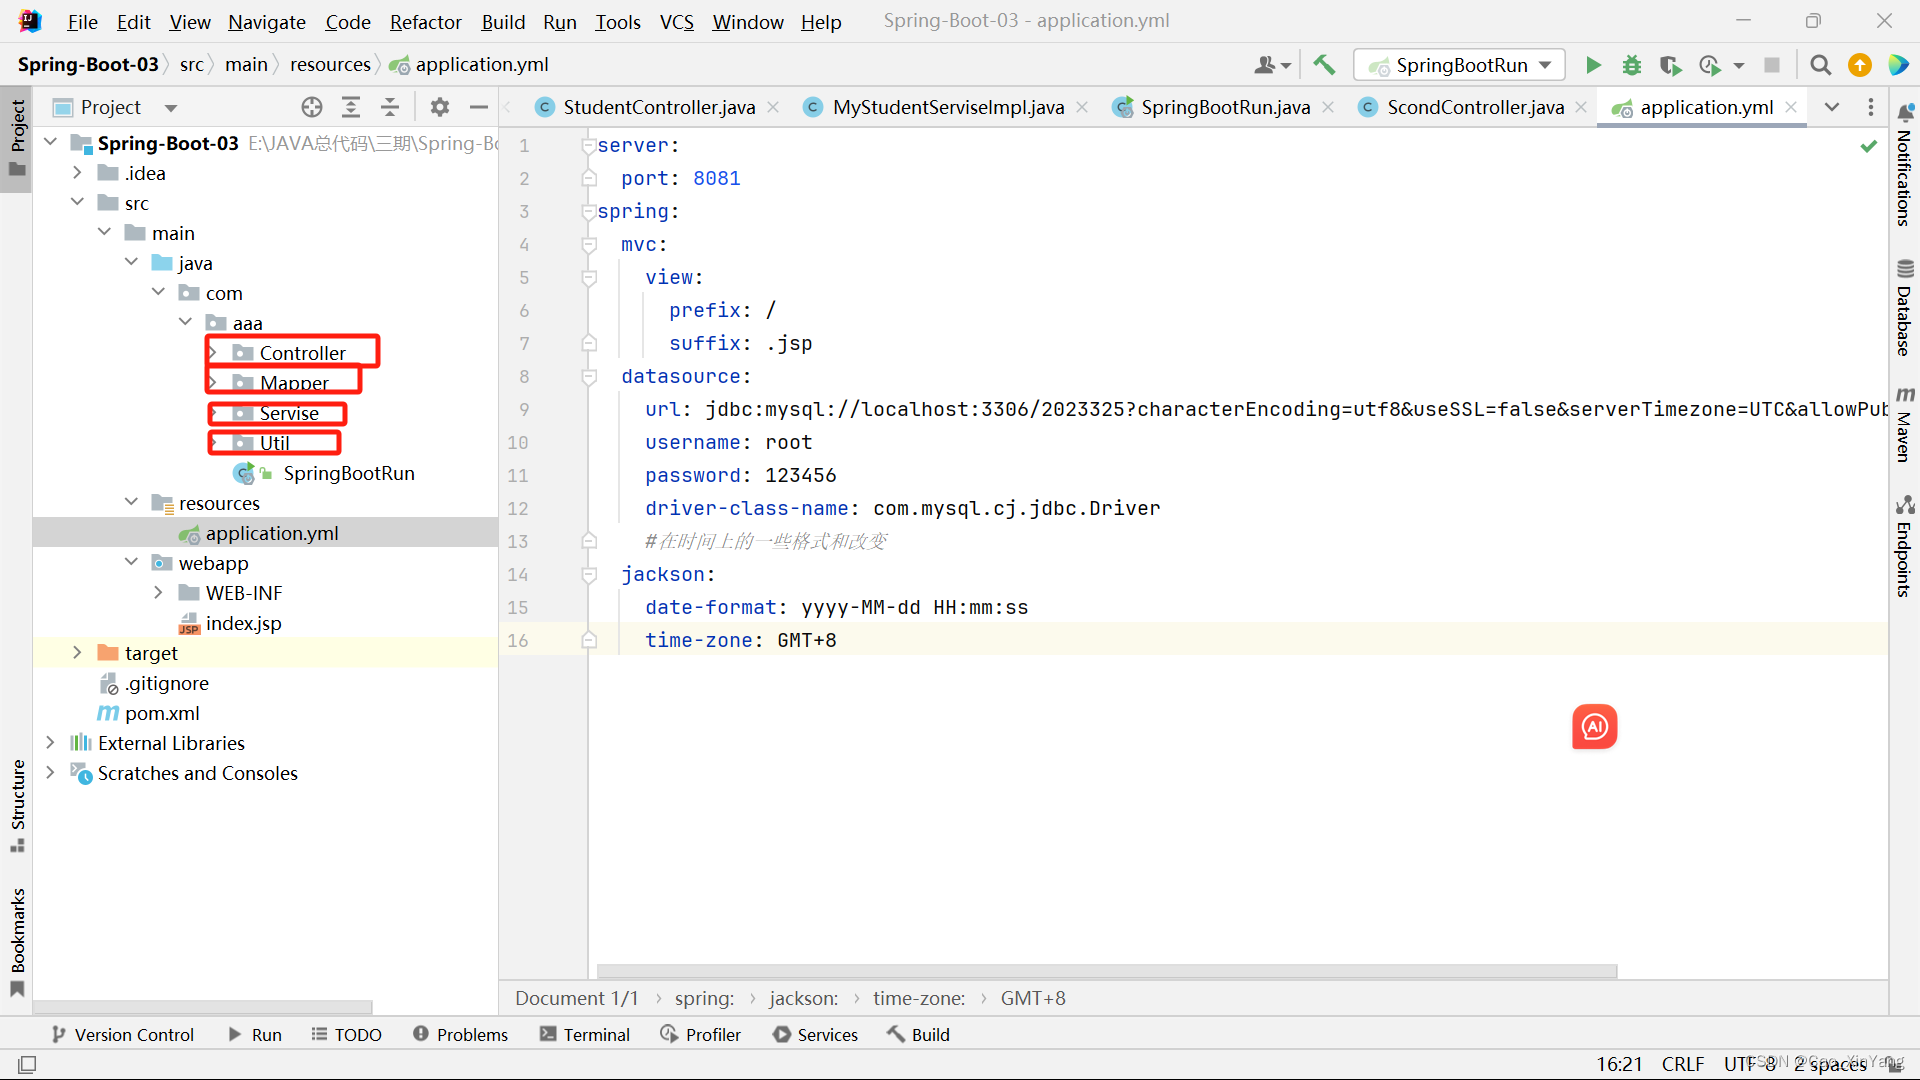Collapse the Spring-Boot-03 root node
Screen dimensions: 1920x1080
[x=50, y=142]
